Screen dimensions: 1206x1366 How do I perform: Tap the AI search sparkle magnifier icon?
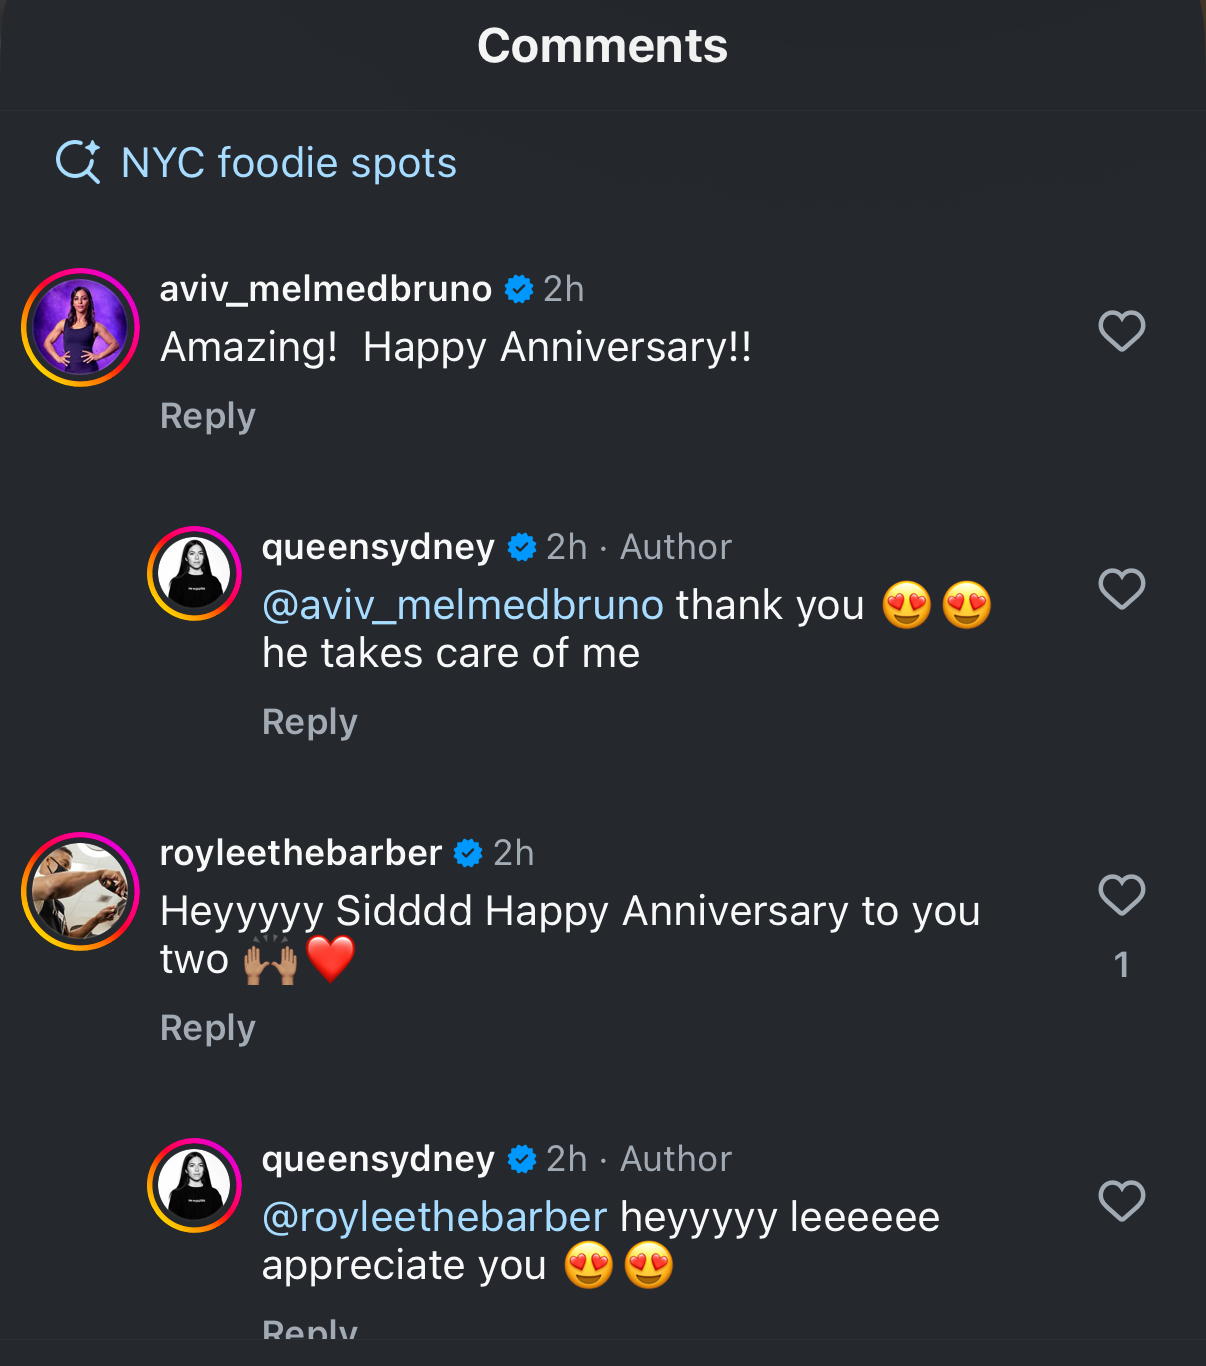[x=78, y=162]
